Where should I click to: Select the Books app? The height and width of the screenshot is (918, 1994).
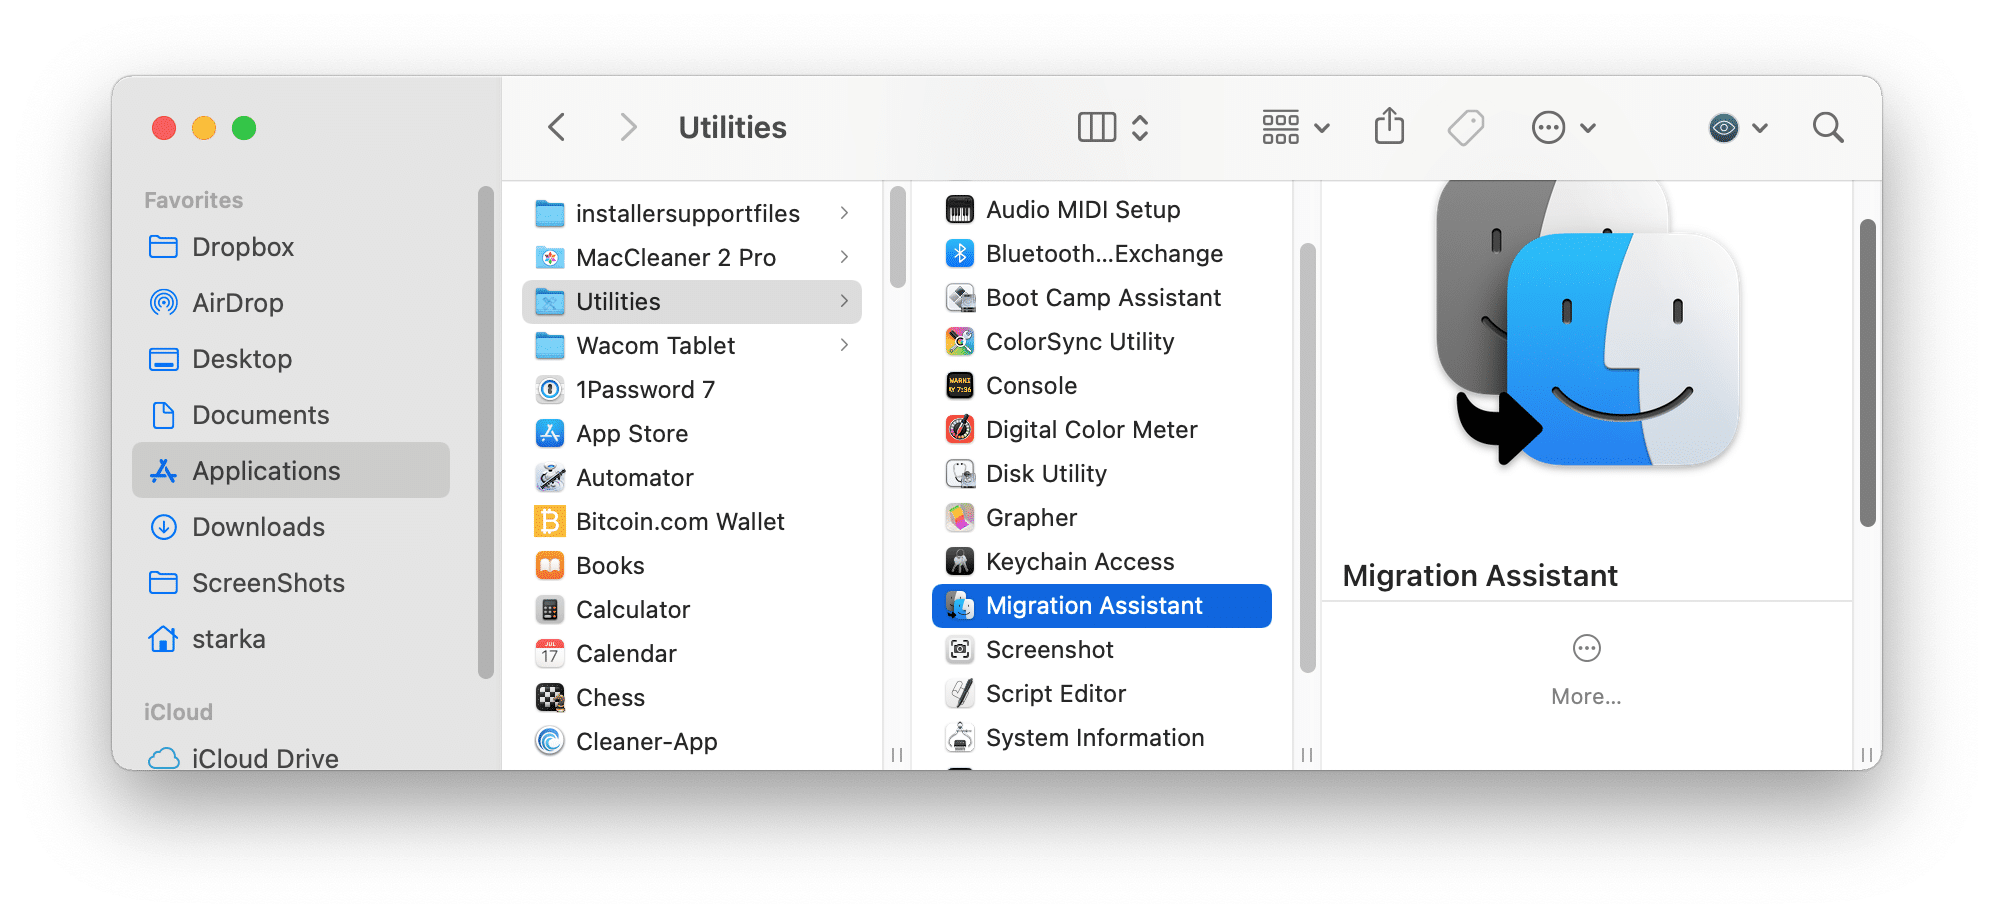click(x=692, y=566)
